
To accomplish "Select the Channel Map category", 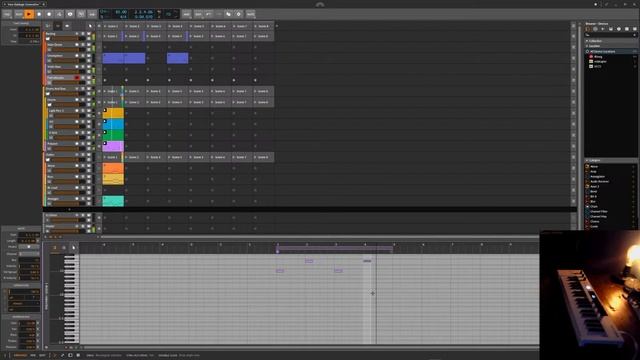I will pos(598,216).
